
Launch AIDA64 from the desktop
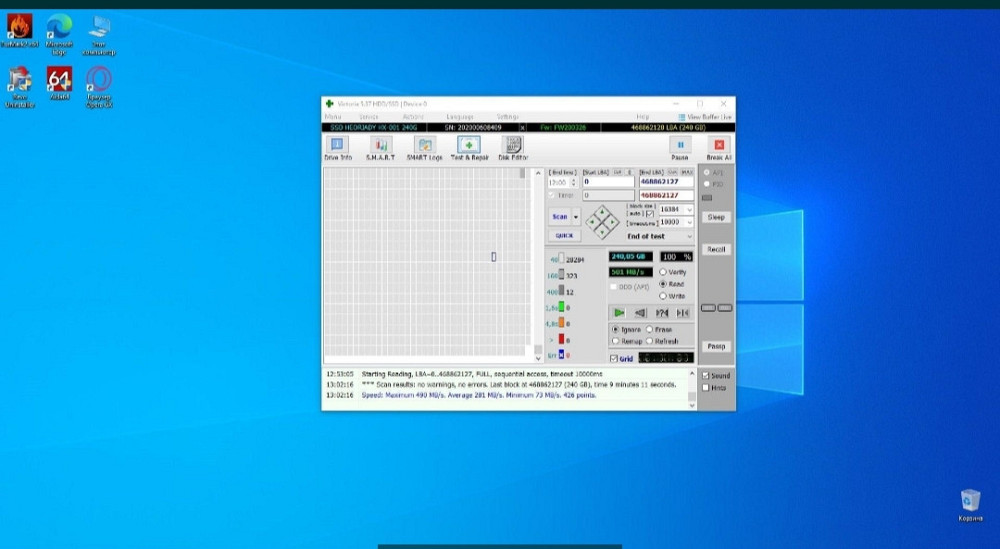click(59, 84)
